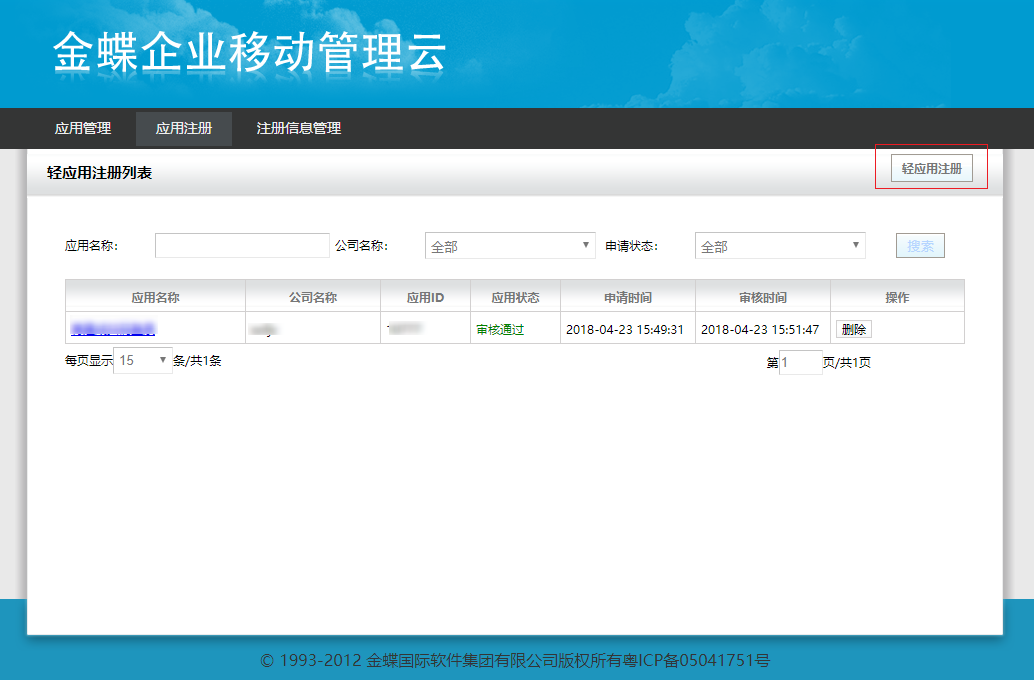Click the 应用ID column header
1034x680 pixels.
(425, 296)
